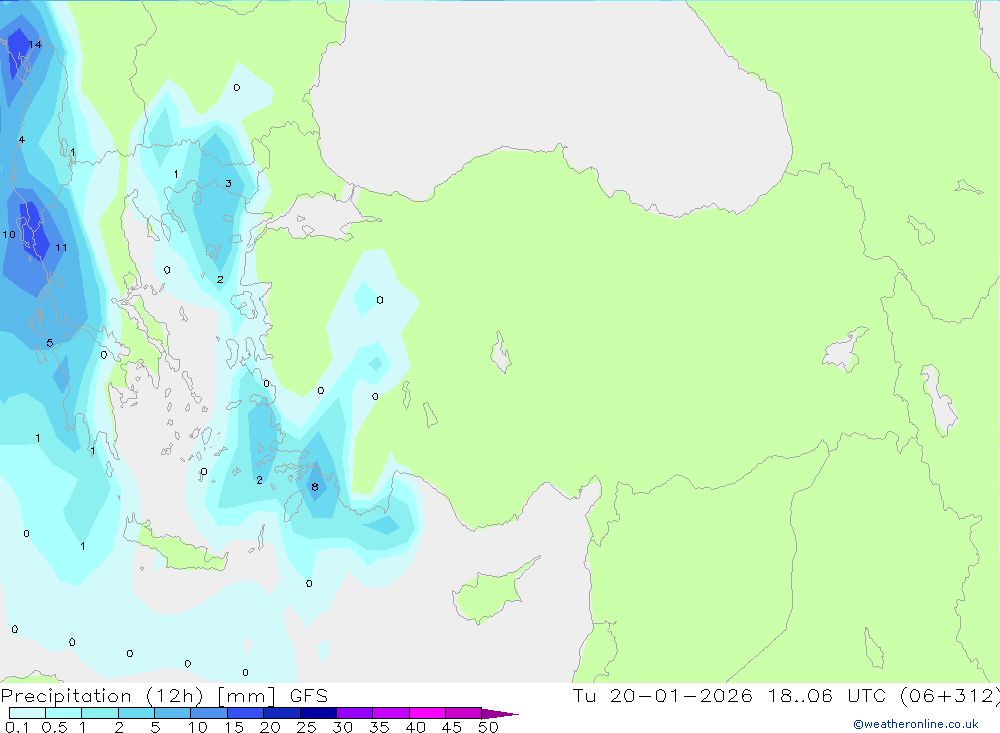This screenshot has height=733, width=1000.
Task: Click the '40' legend scale label
Action: (x=416, y=727)
